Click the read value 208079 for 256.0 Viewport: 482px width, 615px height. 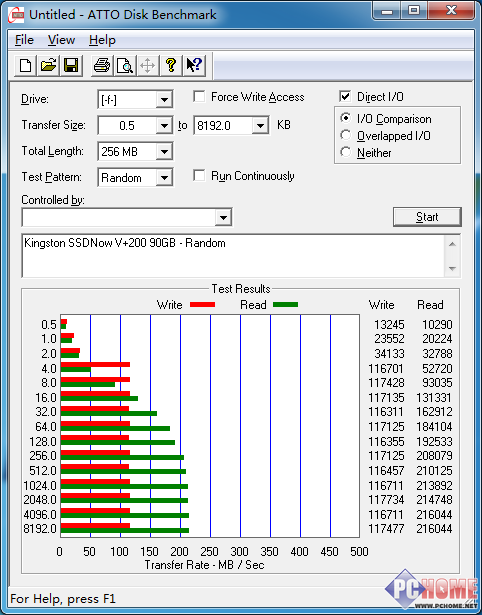click(x=434, y=456)
